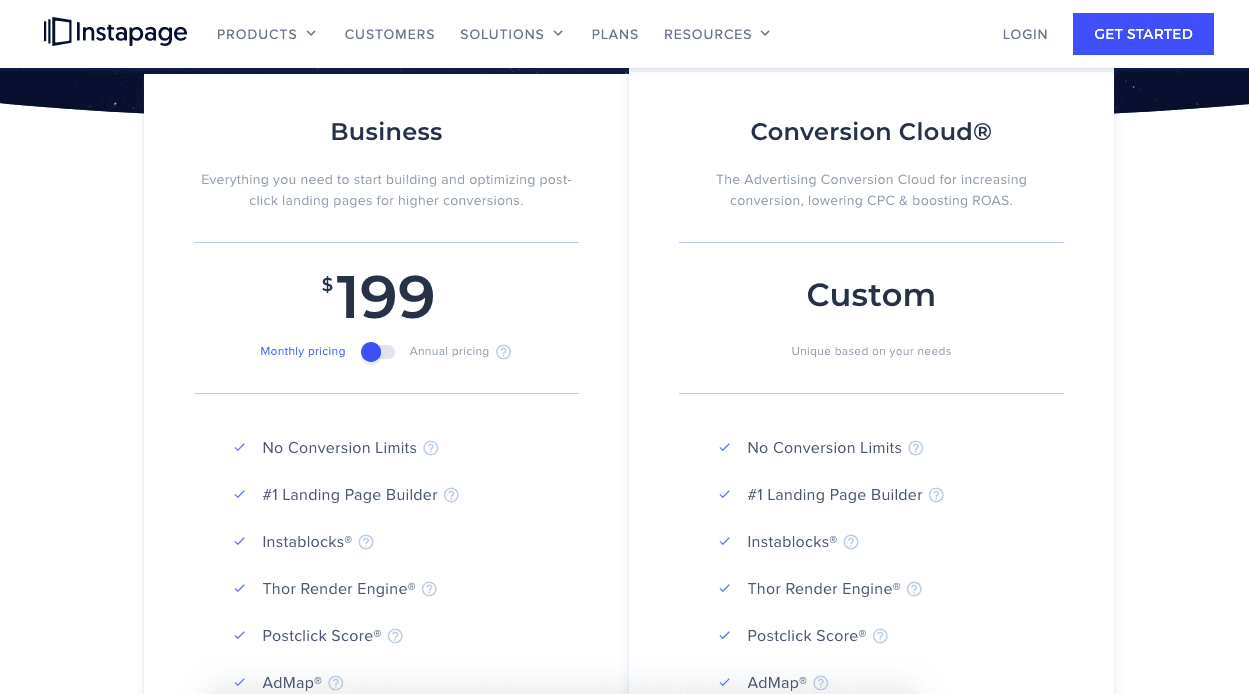The height and width of the screenshot is (694, 1249).
Task: Expand the RESOURCES dropdown
Action: (x=716, y=33)
